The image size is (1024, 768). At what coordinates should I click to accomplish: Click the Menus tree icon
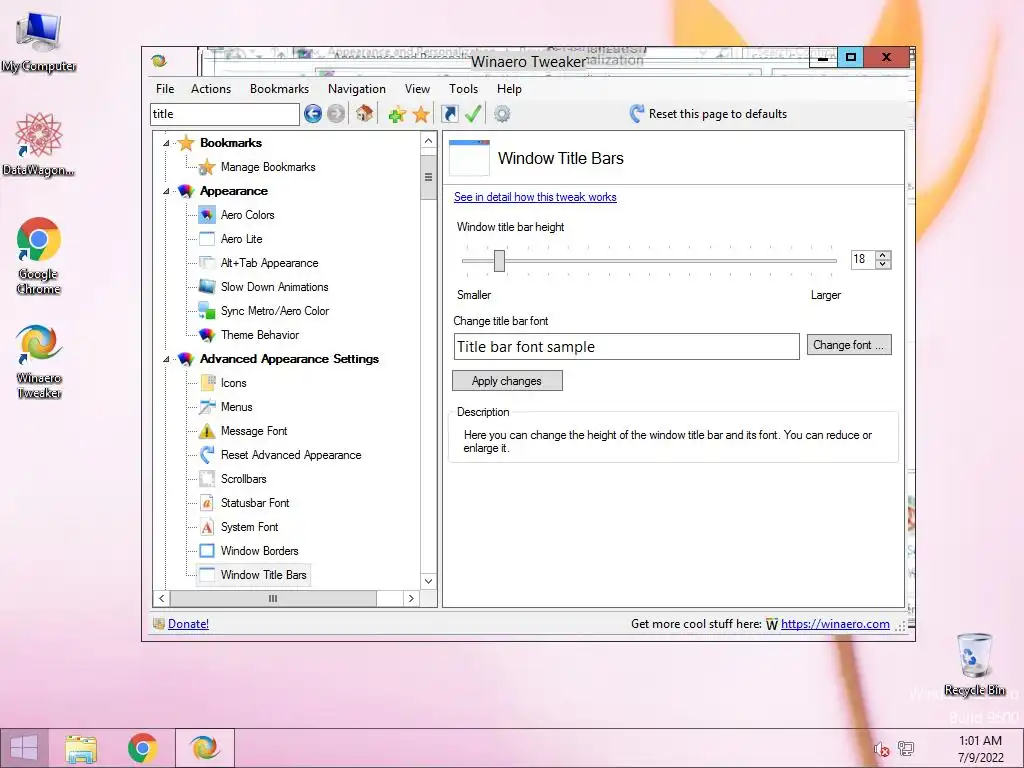click(x=207, y=407)
